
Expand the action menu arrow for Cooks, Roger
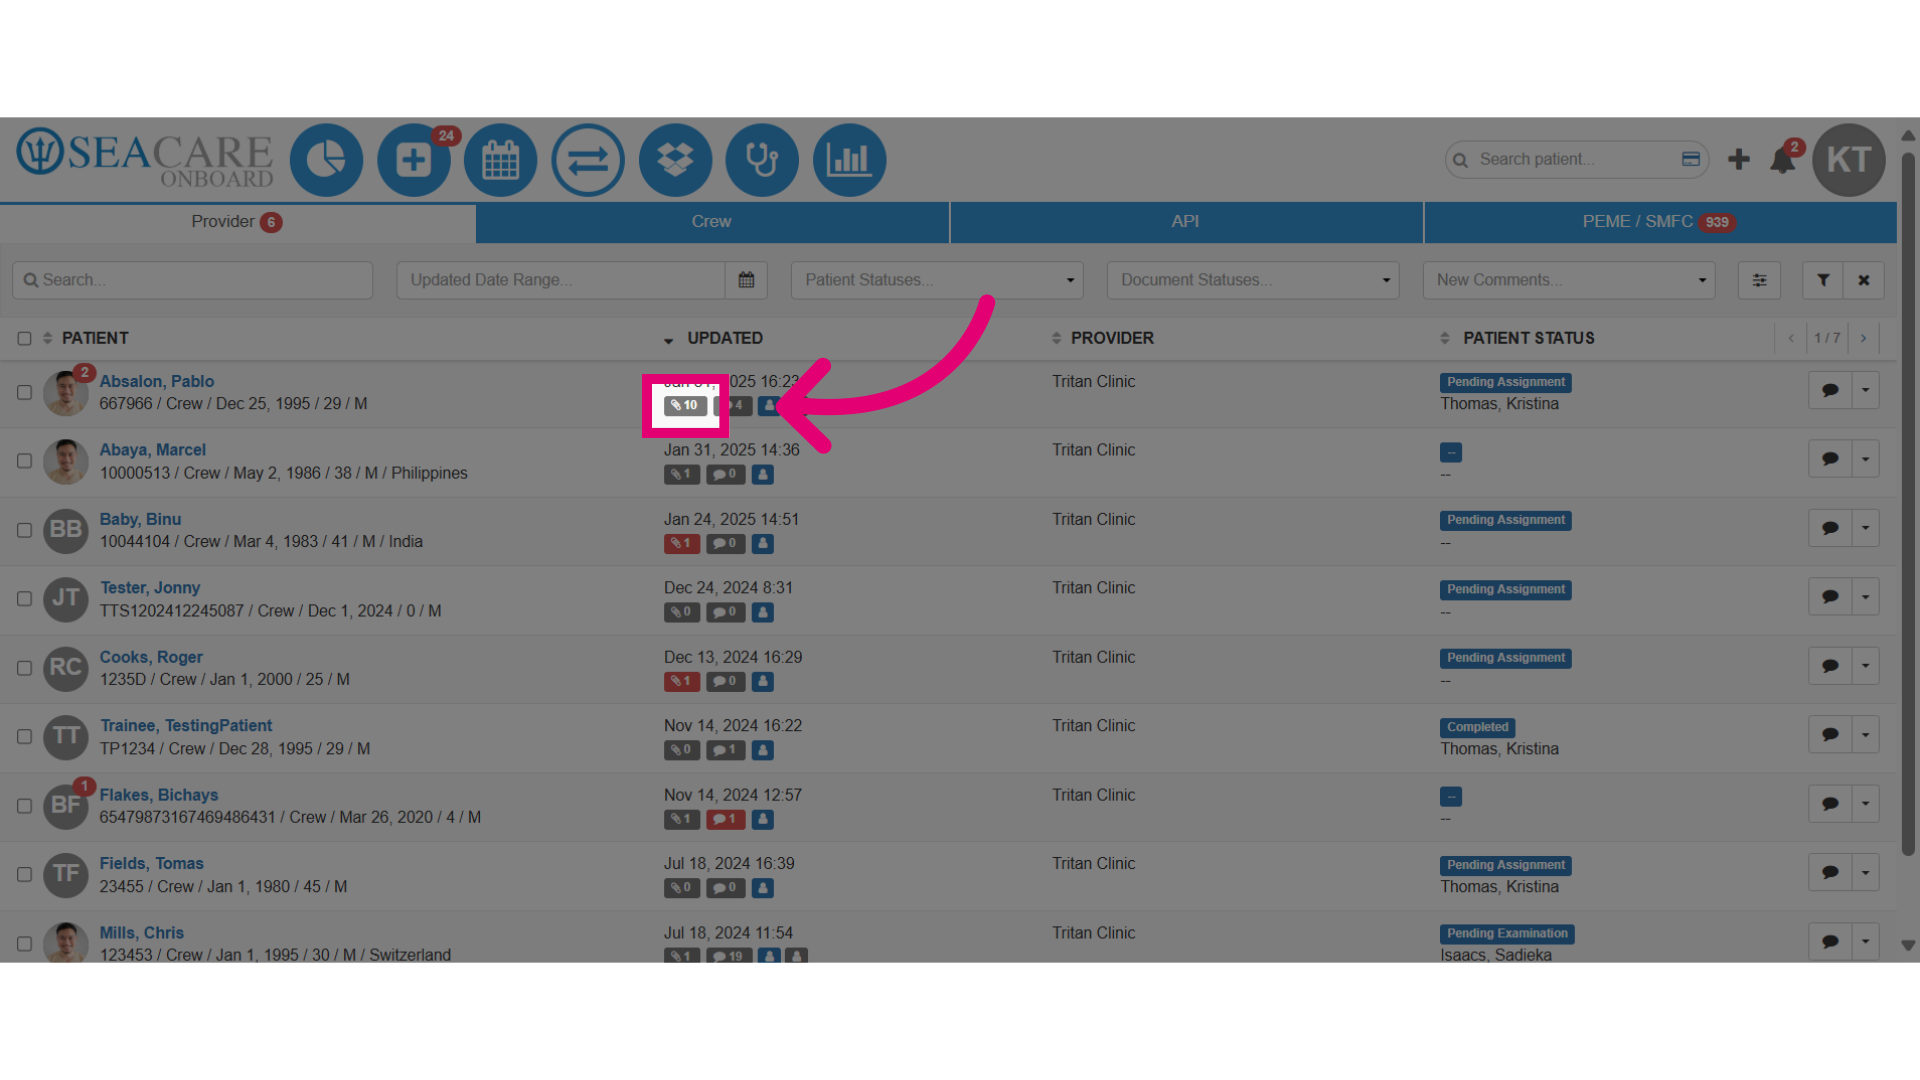click(1866, 666)
